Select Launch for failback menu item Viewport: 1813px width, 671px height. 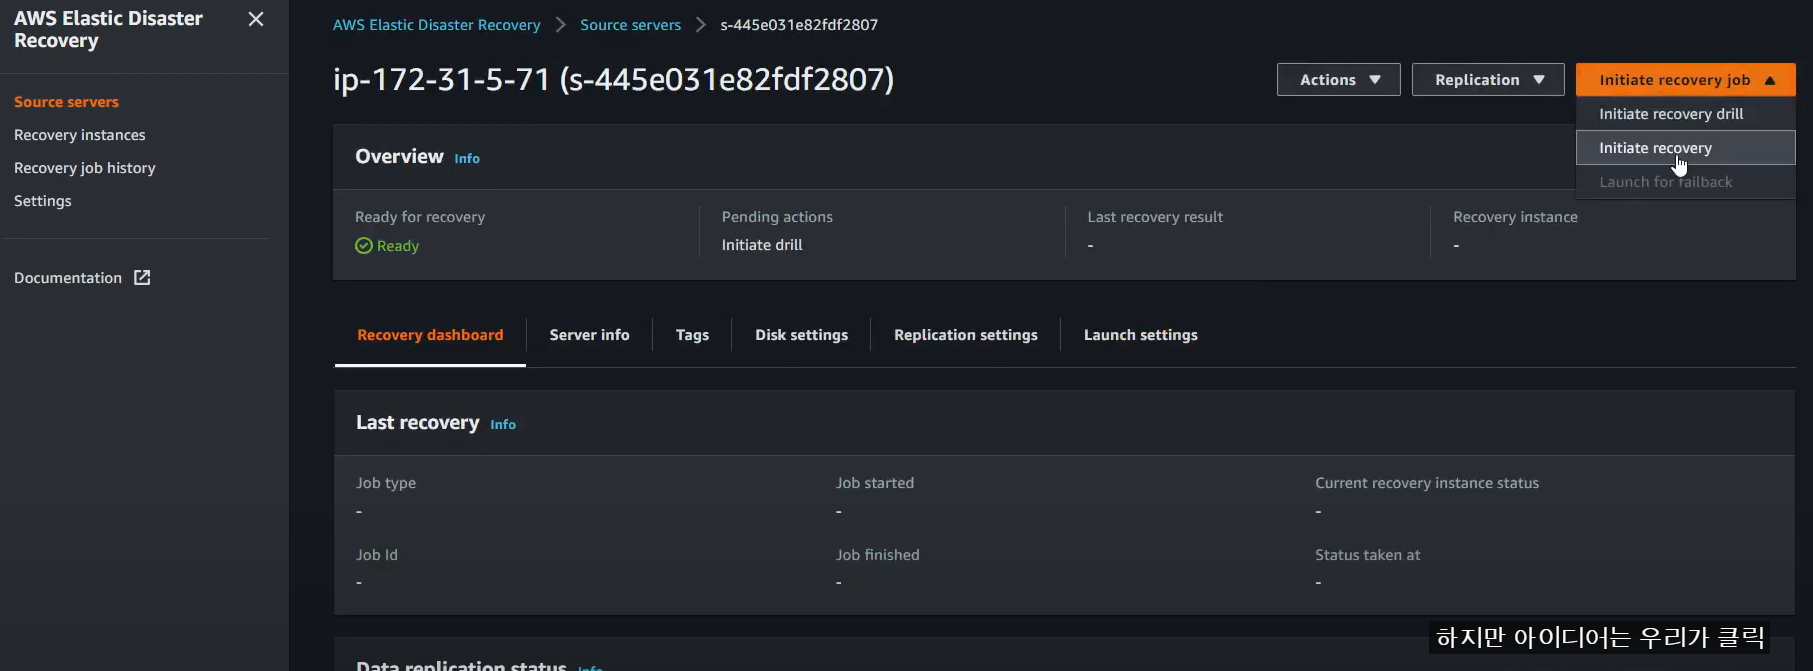click(x=1686, y=182)
